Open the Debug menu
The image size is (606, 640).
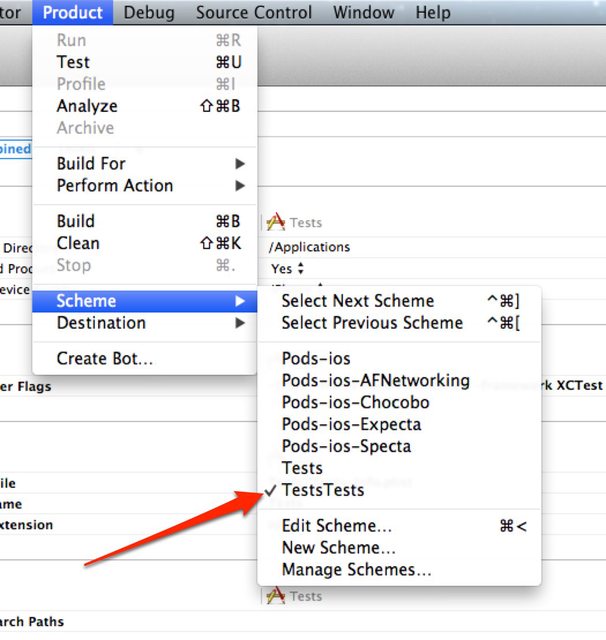(x=149, y=12)
